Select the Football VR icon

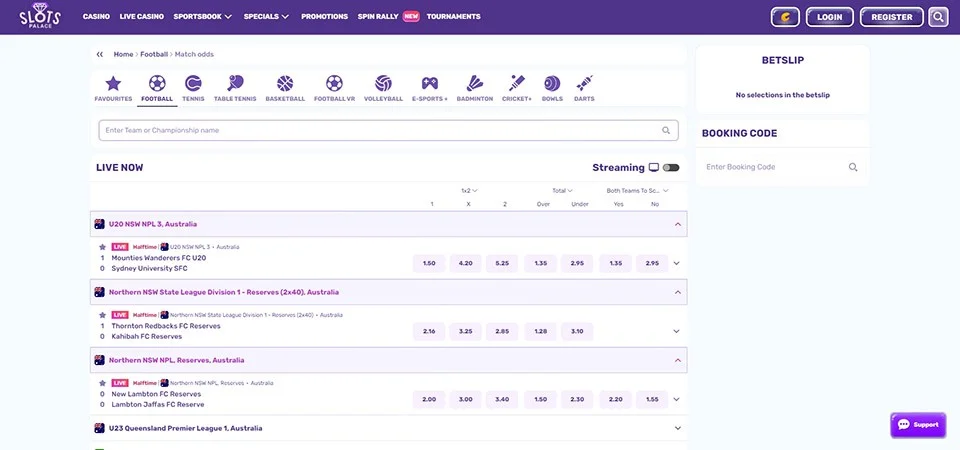(334, 83)
